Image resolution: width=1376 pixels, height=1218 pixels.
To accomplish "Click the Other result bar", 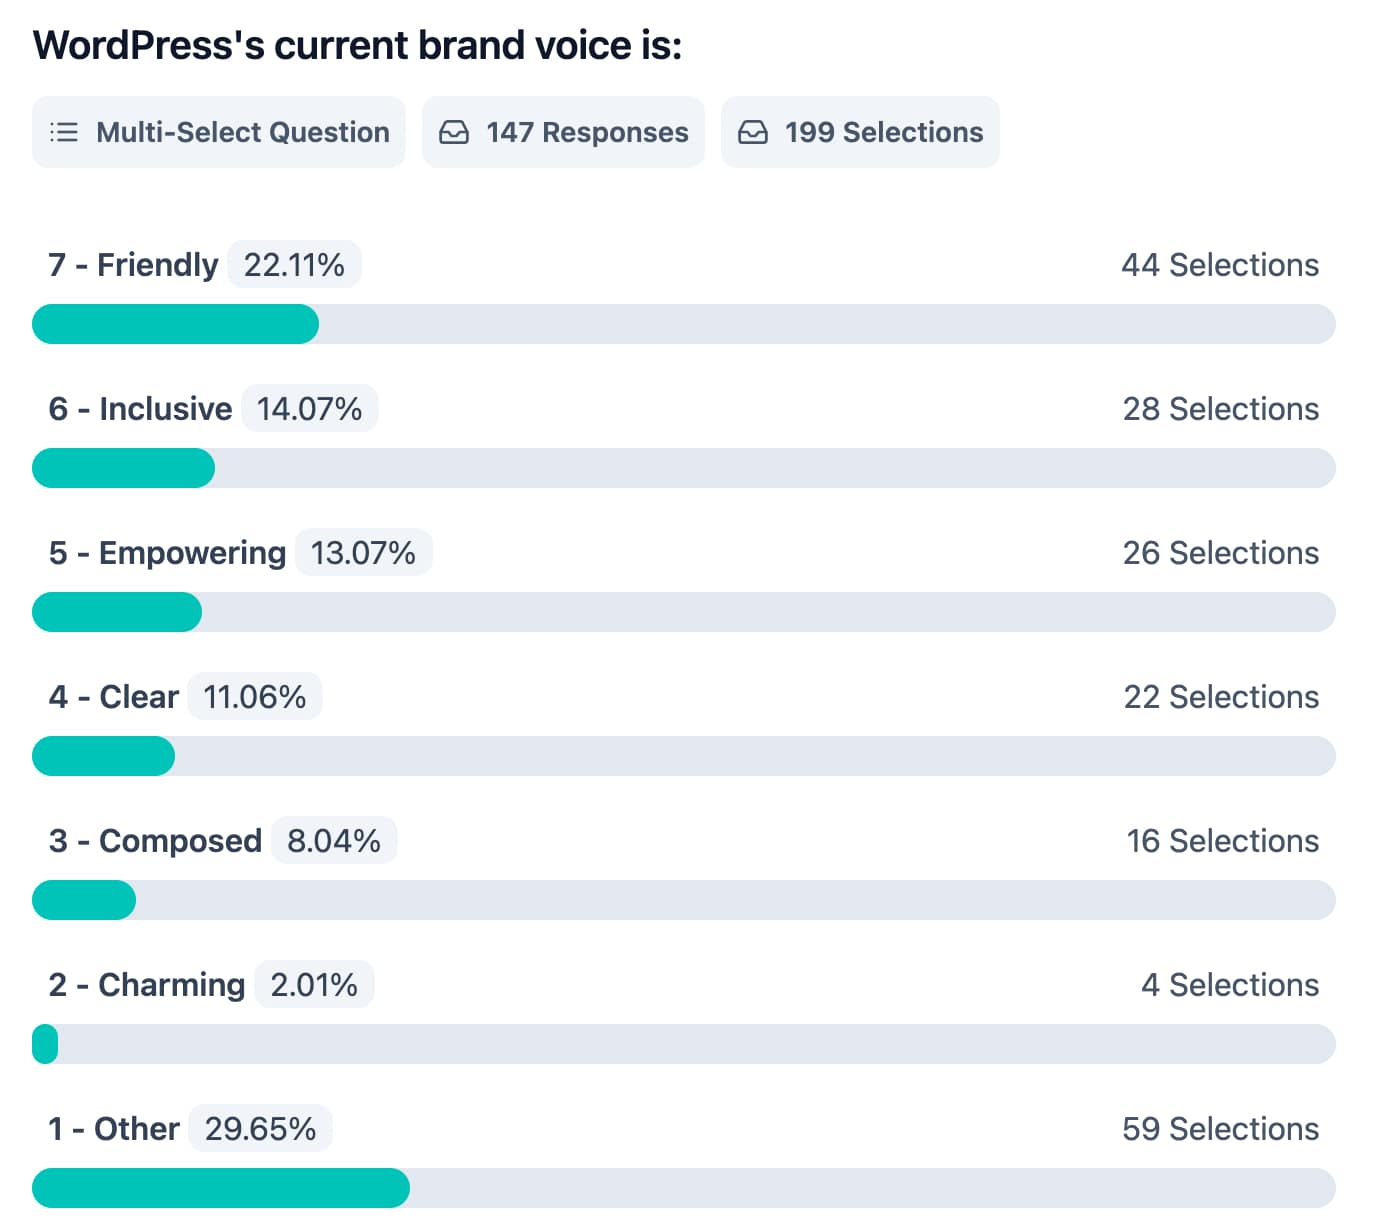I will 684,1188.
